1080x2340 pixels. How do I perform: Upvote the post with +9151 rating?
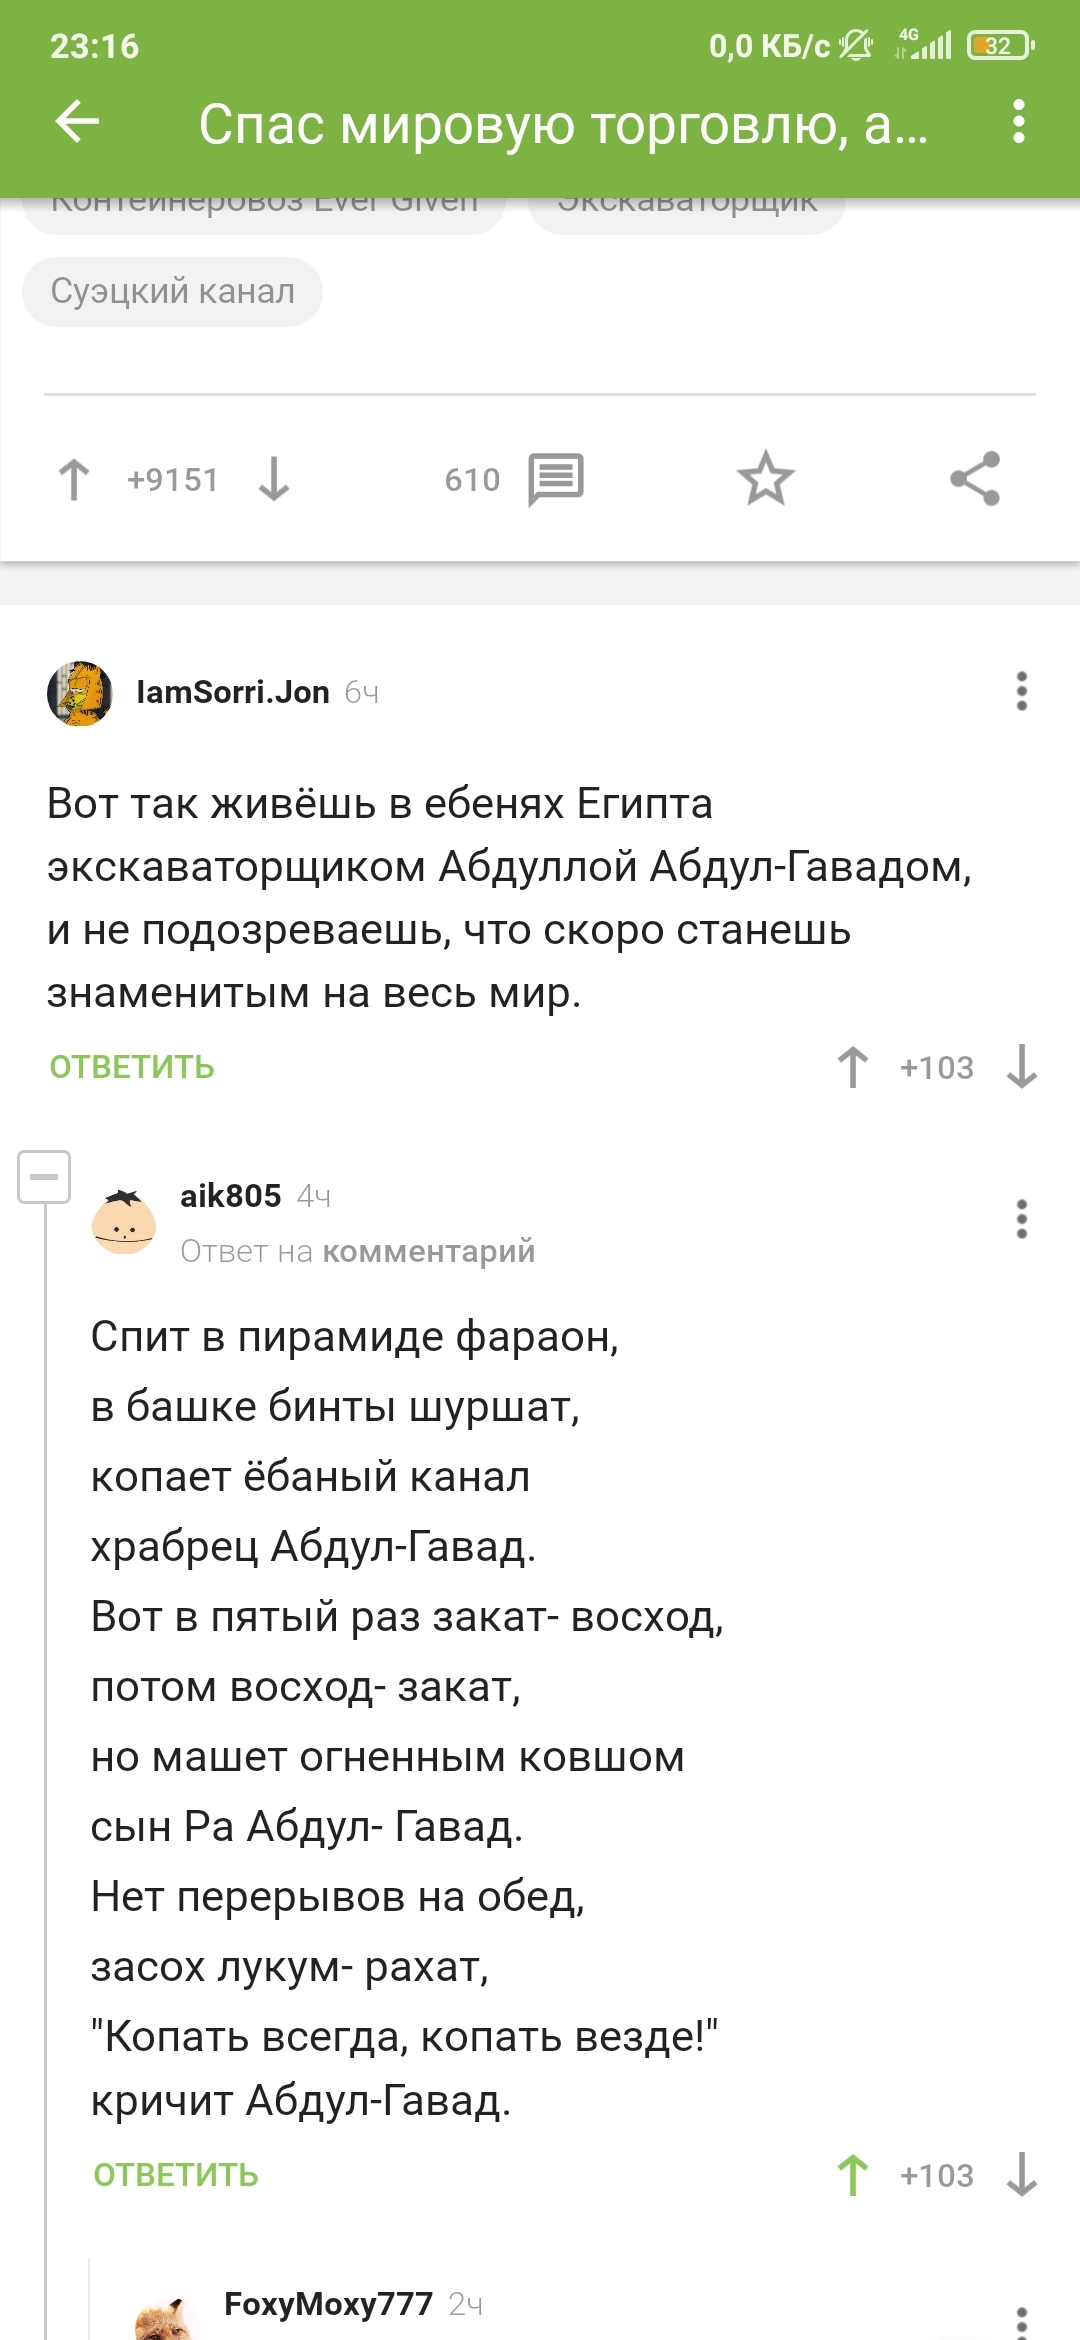click(74, 479)
